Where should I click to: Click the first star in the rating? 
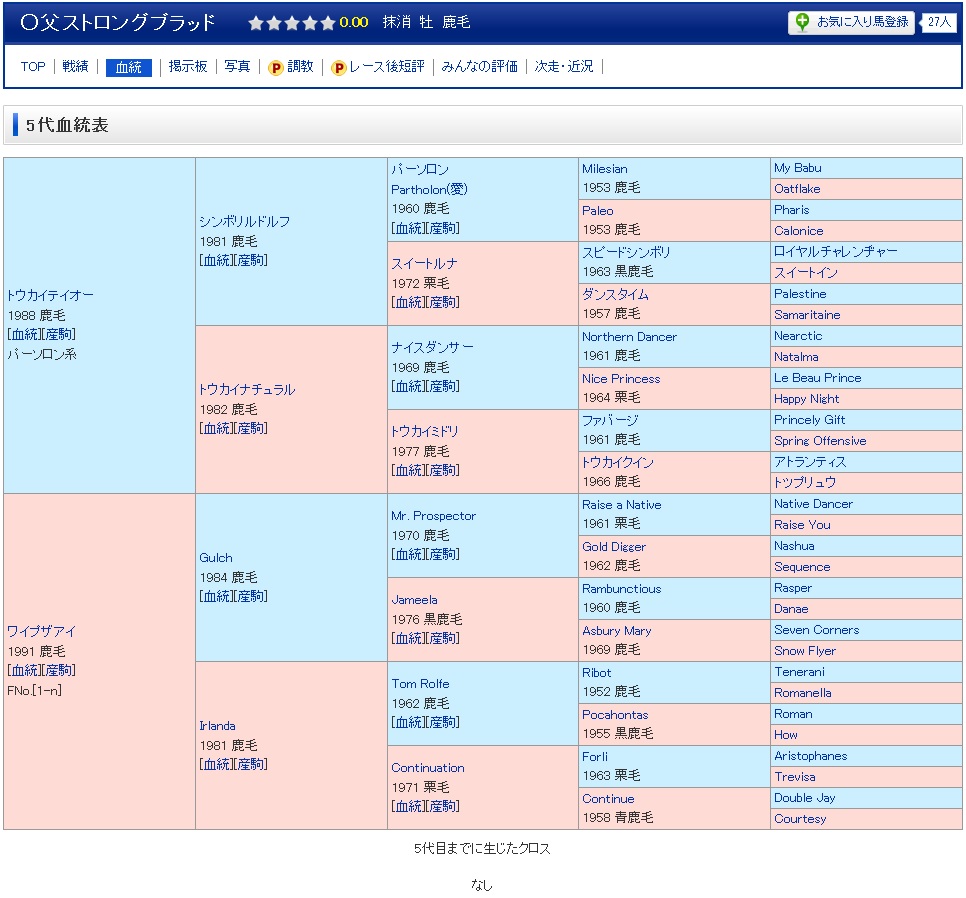(256, 23)
